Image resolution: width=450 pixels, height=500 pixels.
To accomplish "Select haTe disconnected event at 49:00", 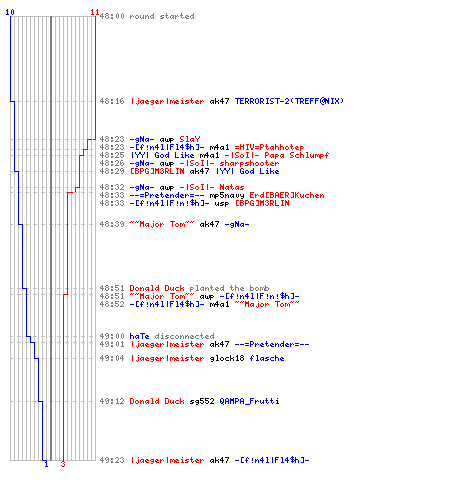I will [x=172, y=336].
